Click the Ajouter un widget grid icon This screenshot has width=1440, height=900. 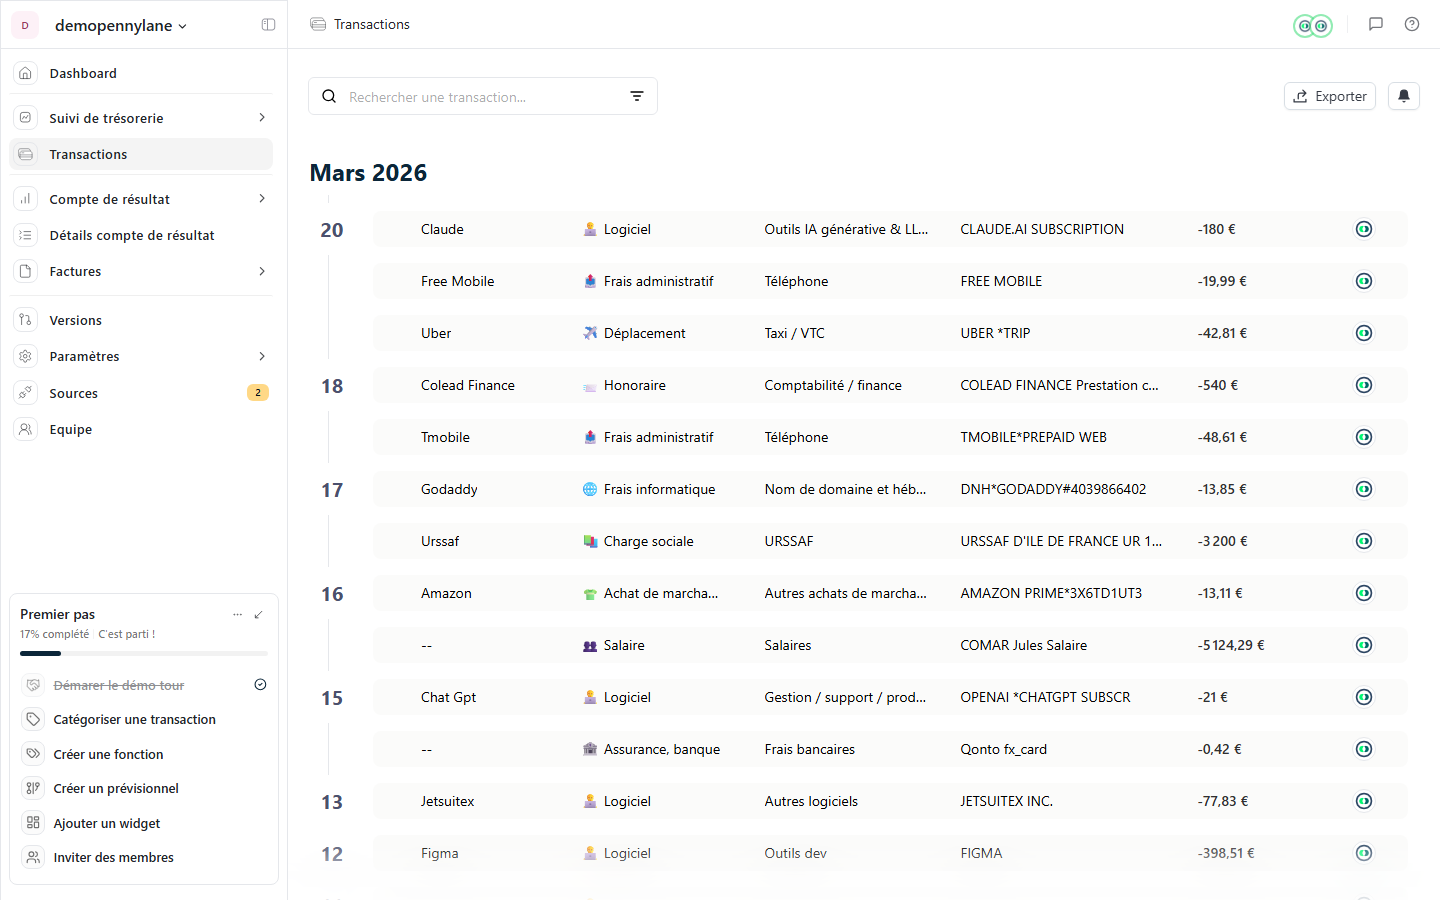pos(33,823)
